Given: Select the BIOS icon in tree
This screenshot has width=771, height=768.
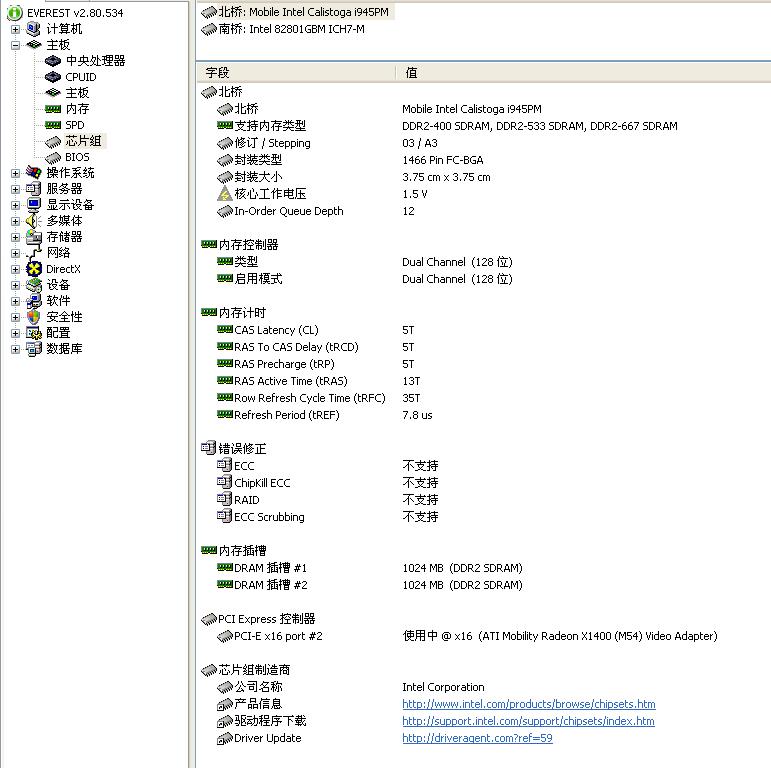Looking at the screenshot, I should pyautogui.click(x=53, y=157).
